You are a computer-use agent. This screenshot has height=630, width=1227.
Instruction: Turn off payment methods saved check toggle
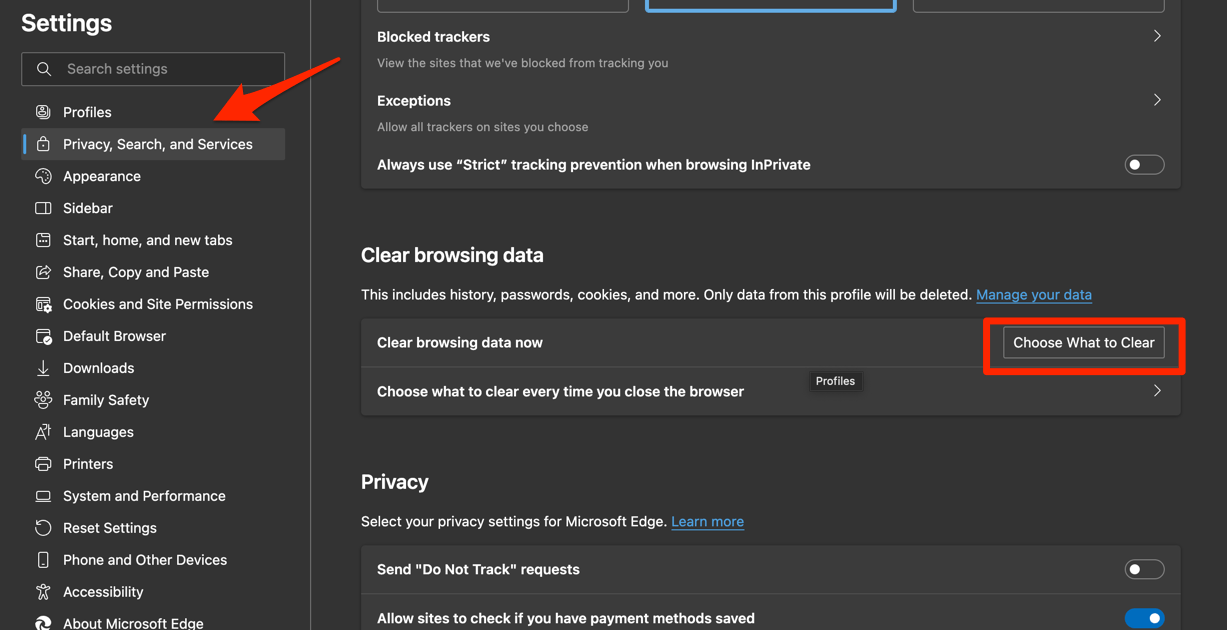click(x=1144, y=618)
